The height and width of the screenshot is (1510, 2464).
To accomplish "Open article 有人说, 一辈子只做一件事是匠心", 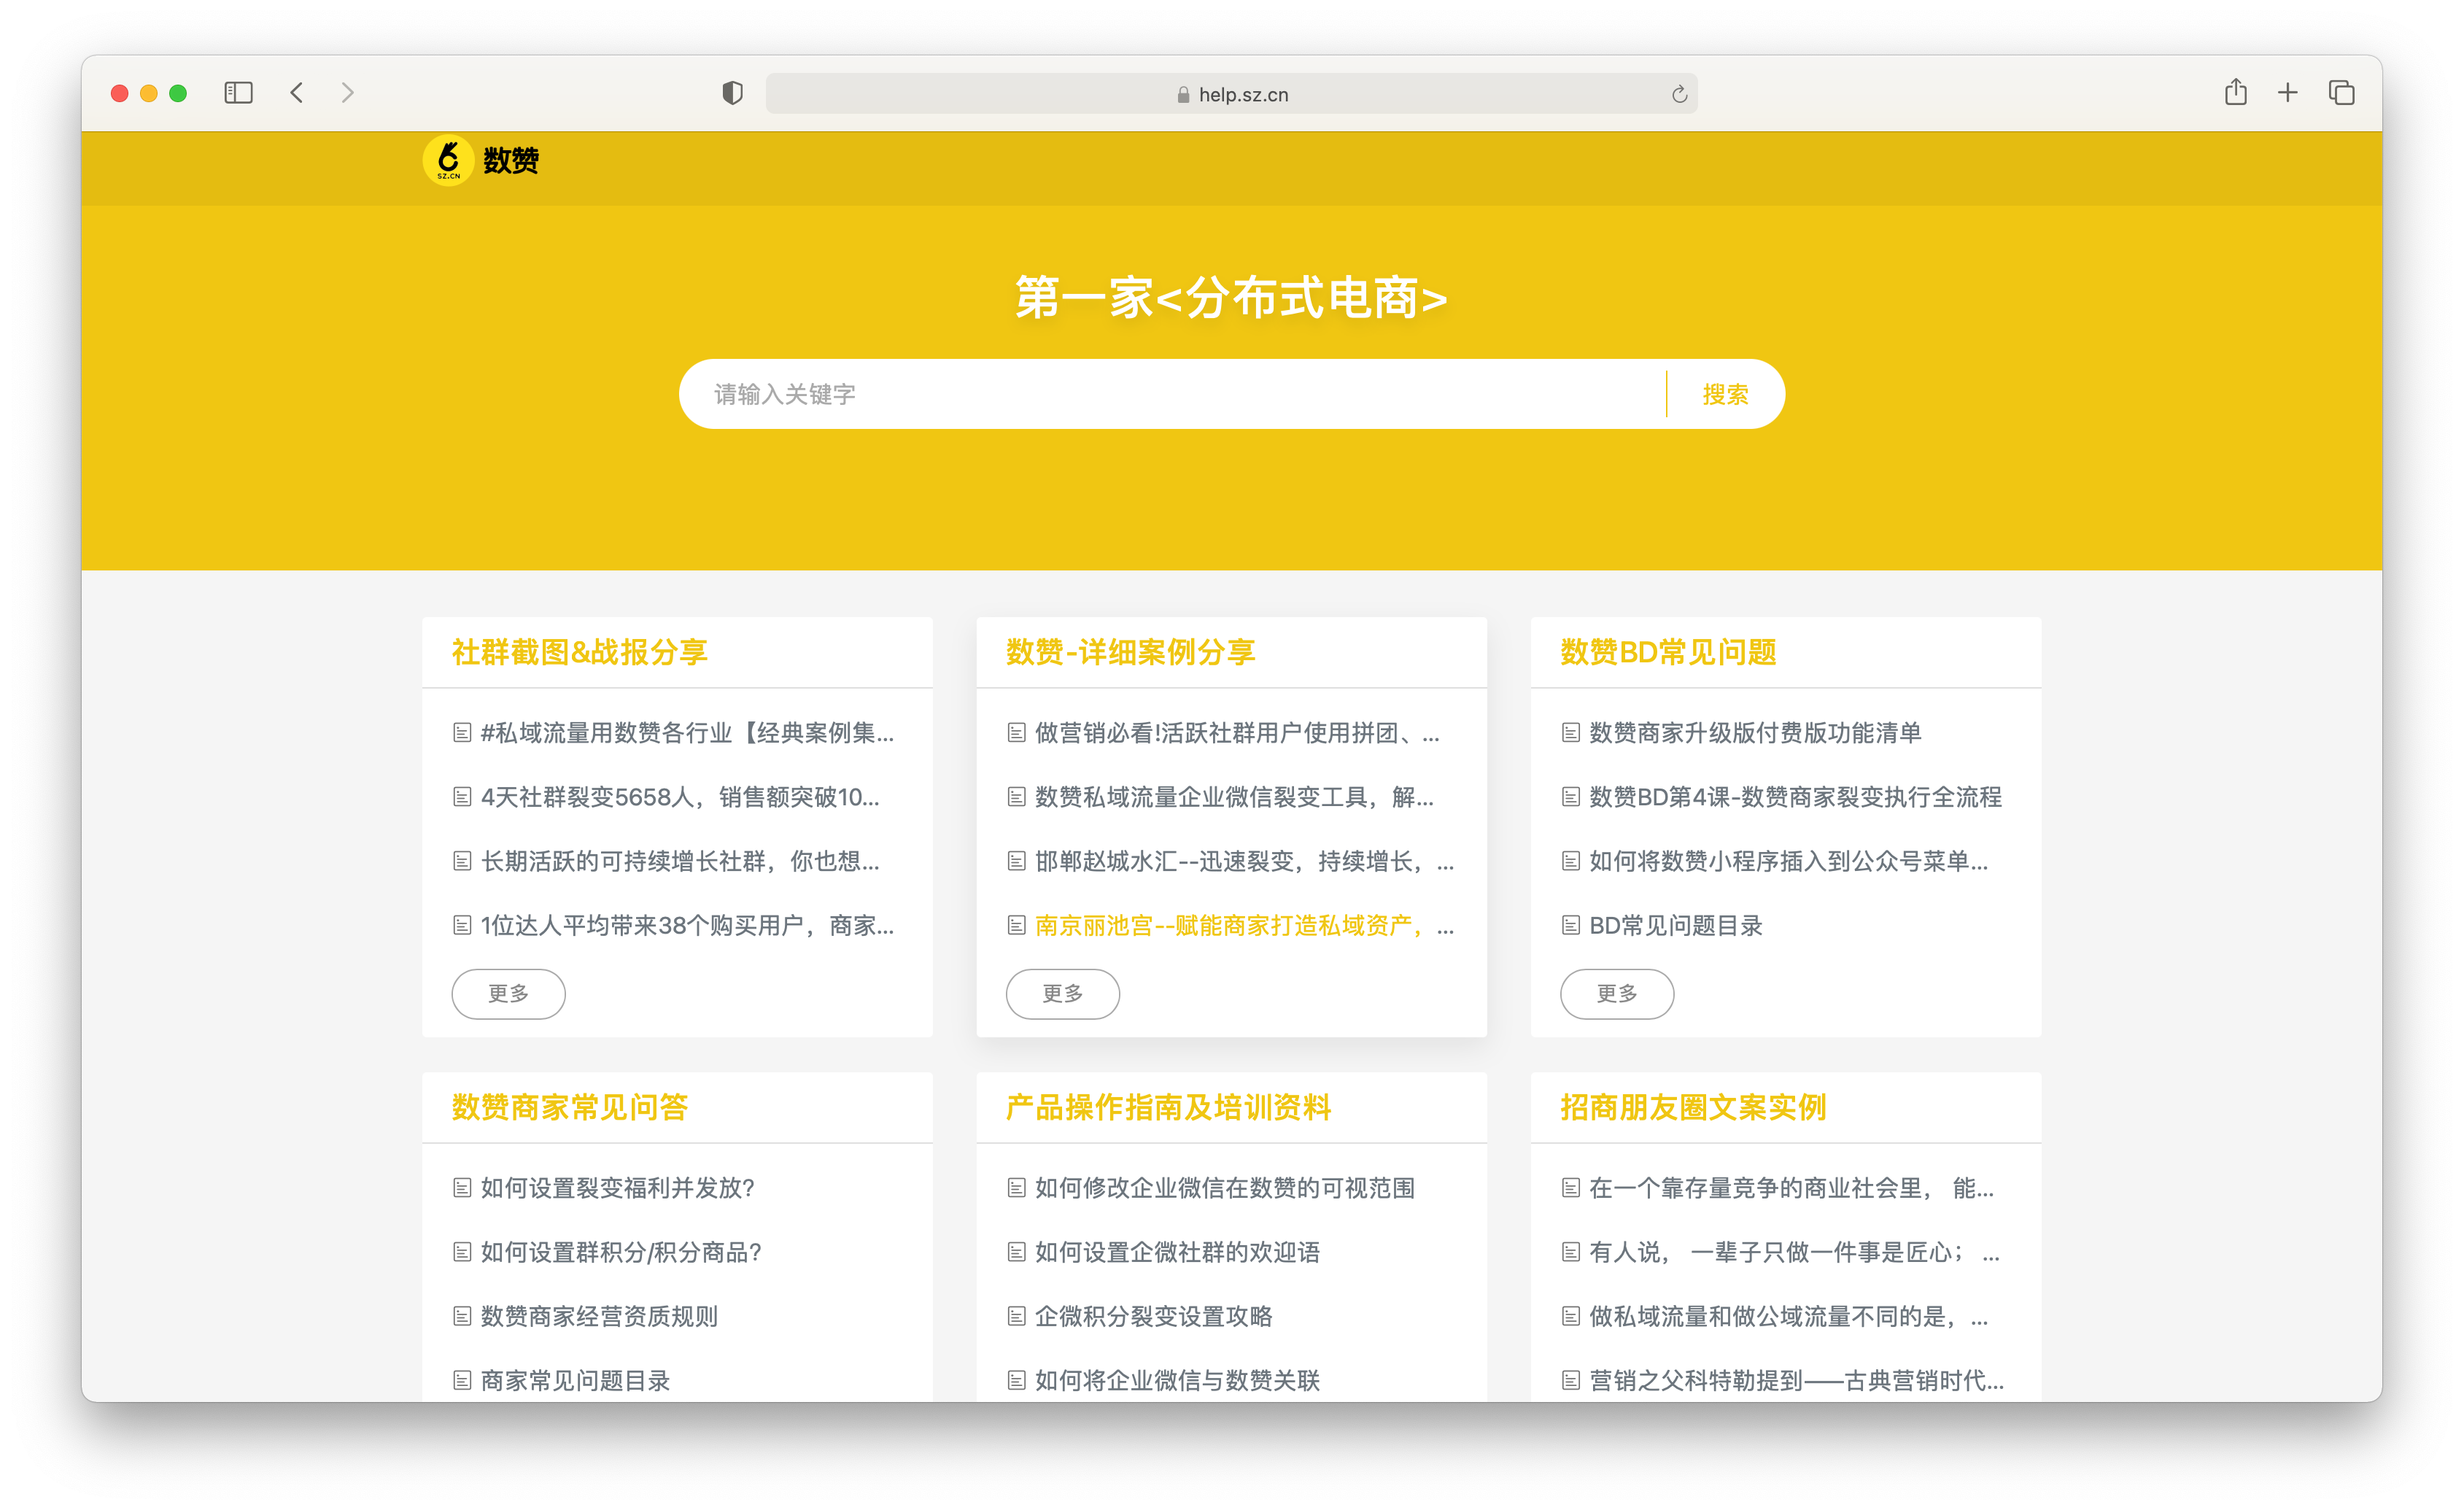I will tap(1794, 1252).
